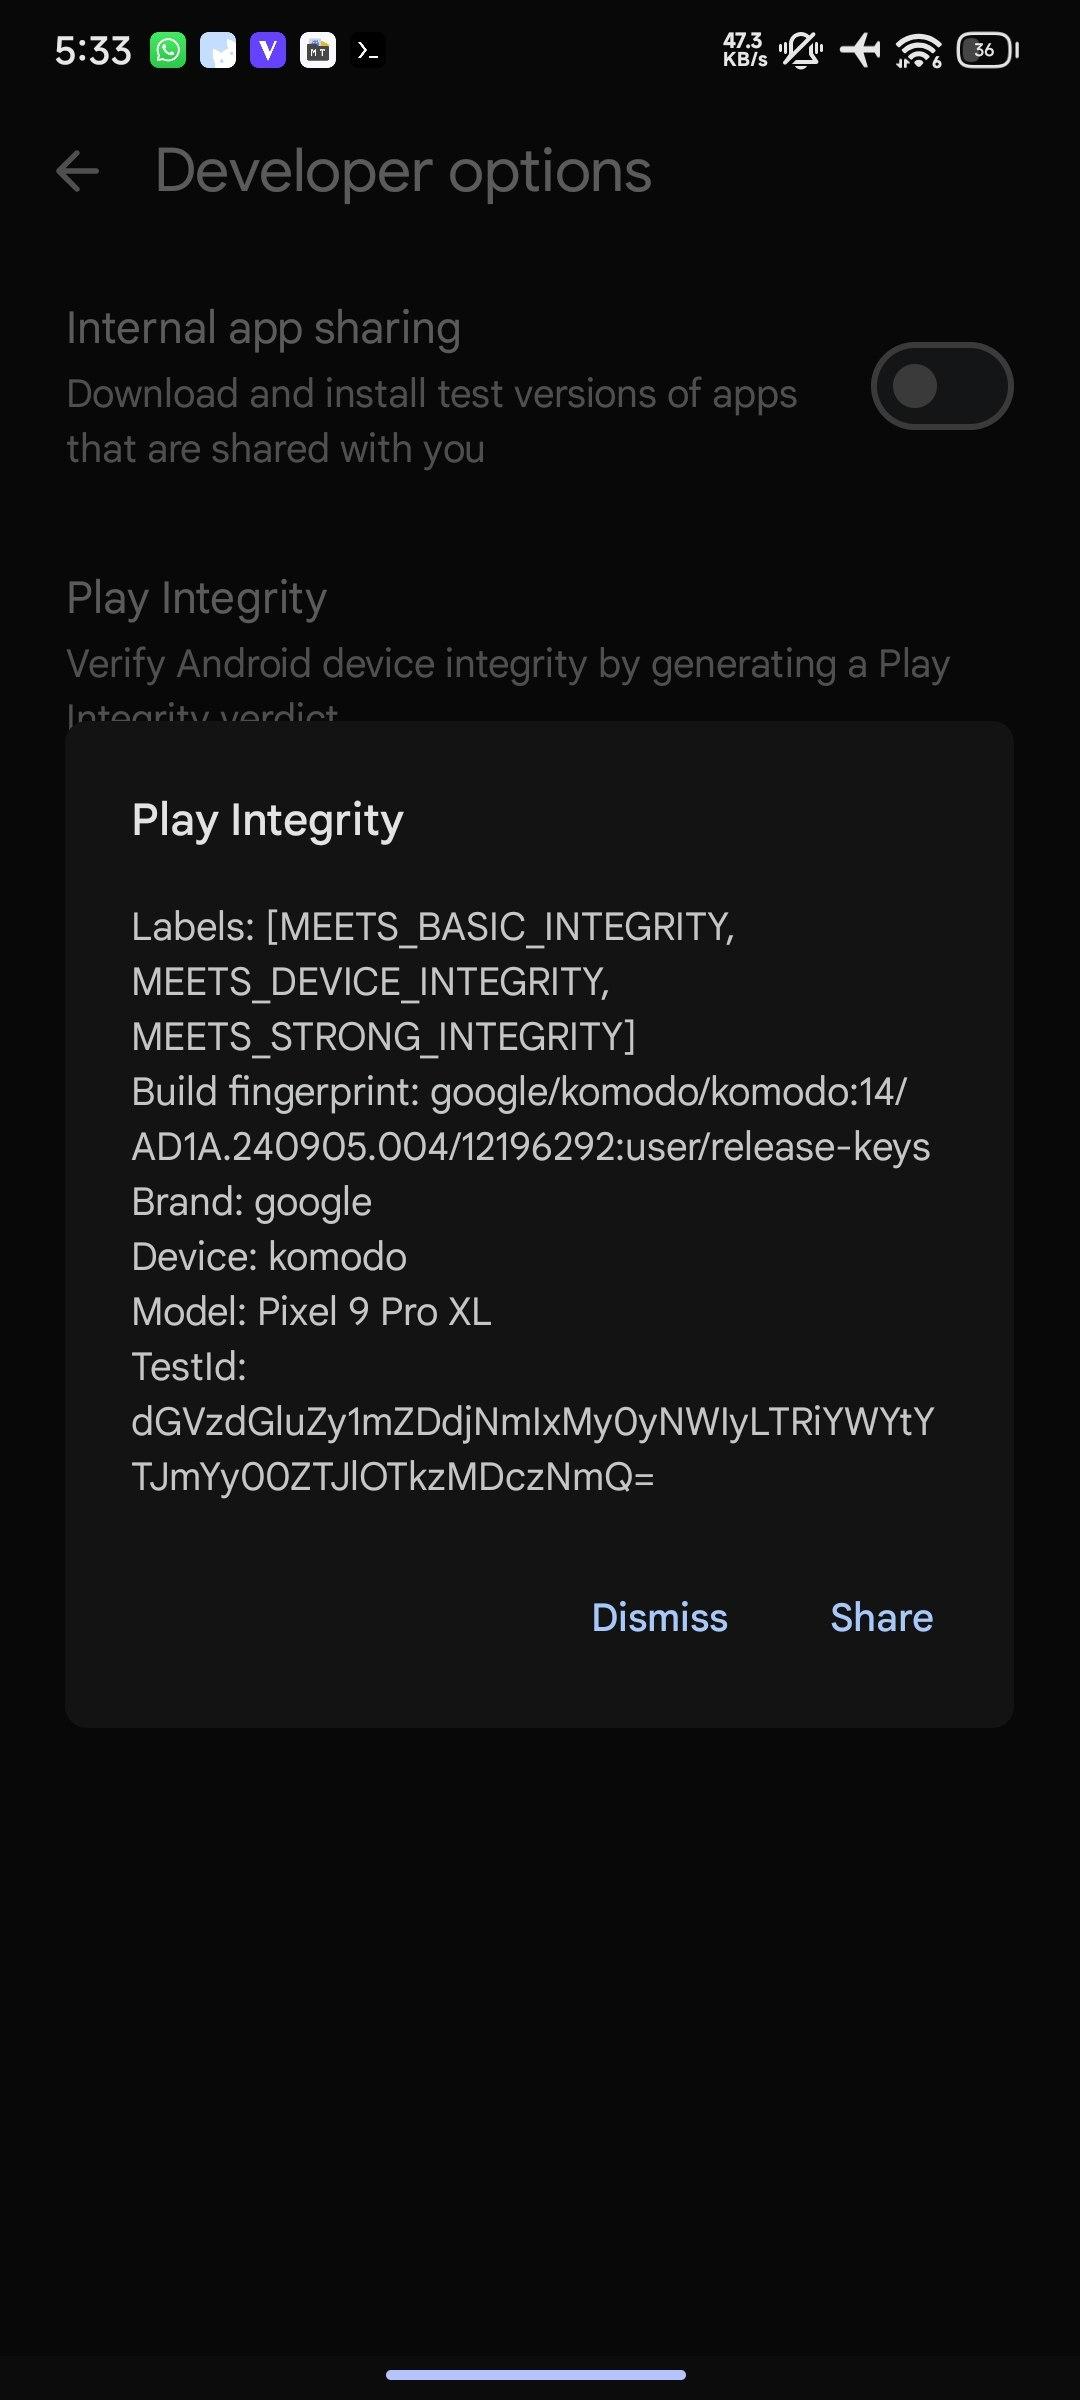Tap the airplane mode status icon

860,50
